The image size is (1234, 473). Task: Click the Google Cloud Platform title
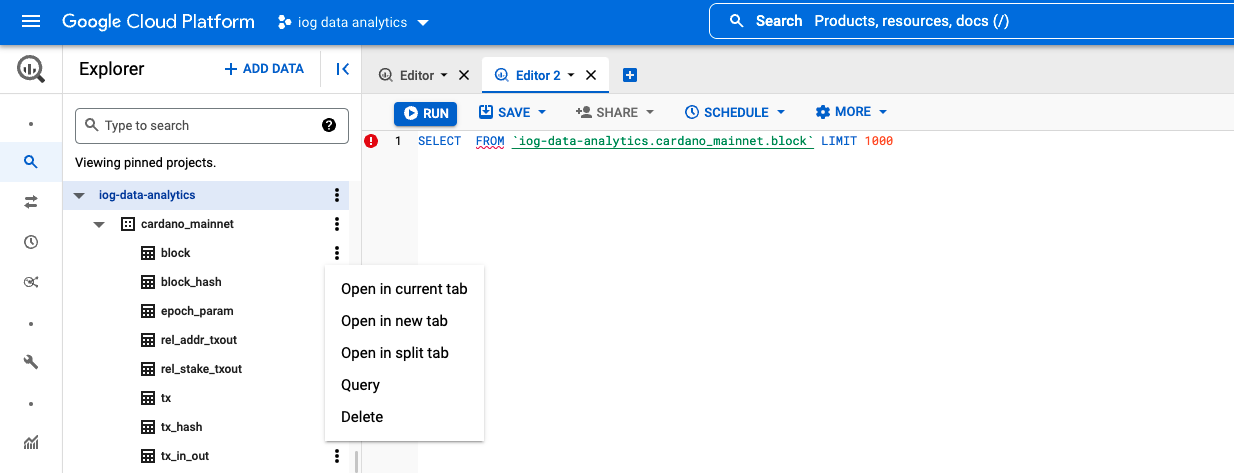click(x=158, y=21)
